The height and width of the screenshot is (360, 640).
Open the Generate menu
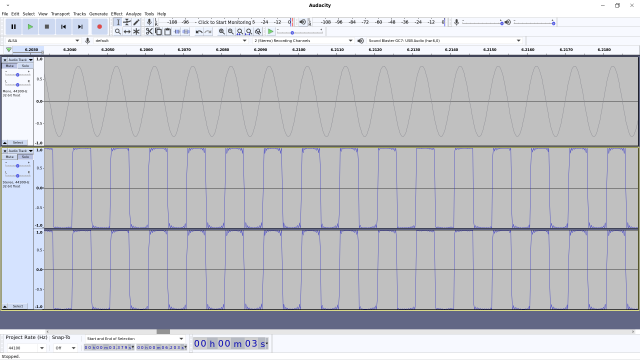[98, 14]
